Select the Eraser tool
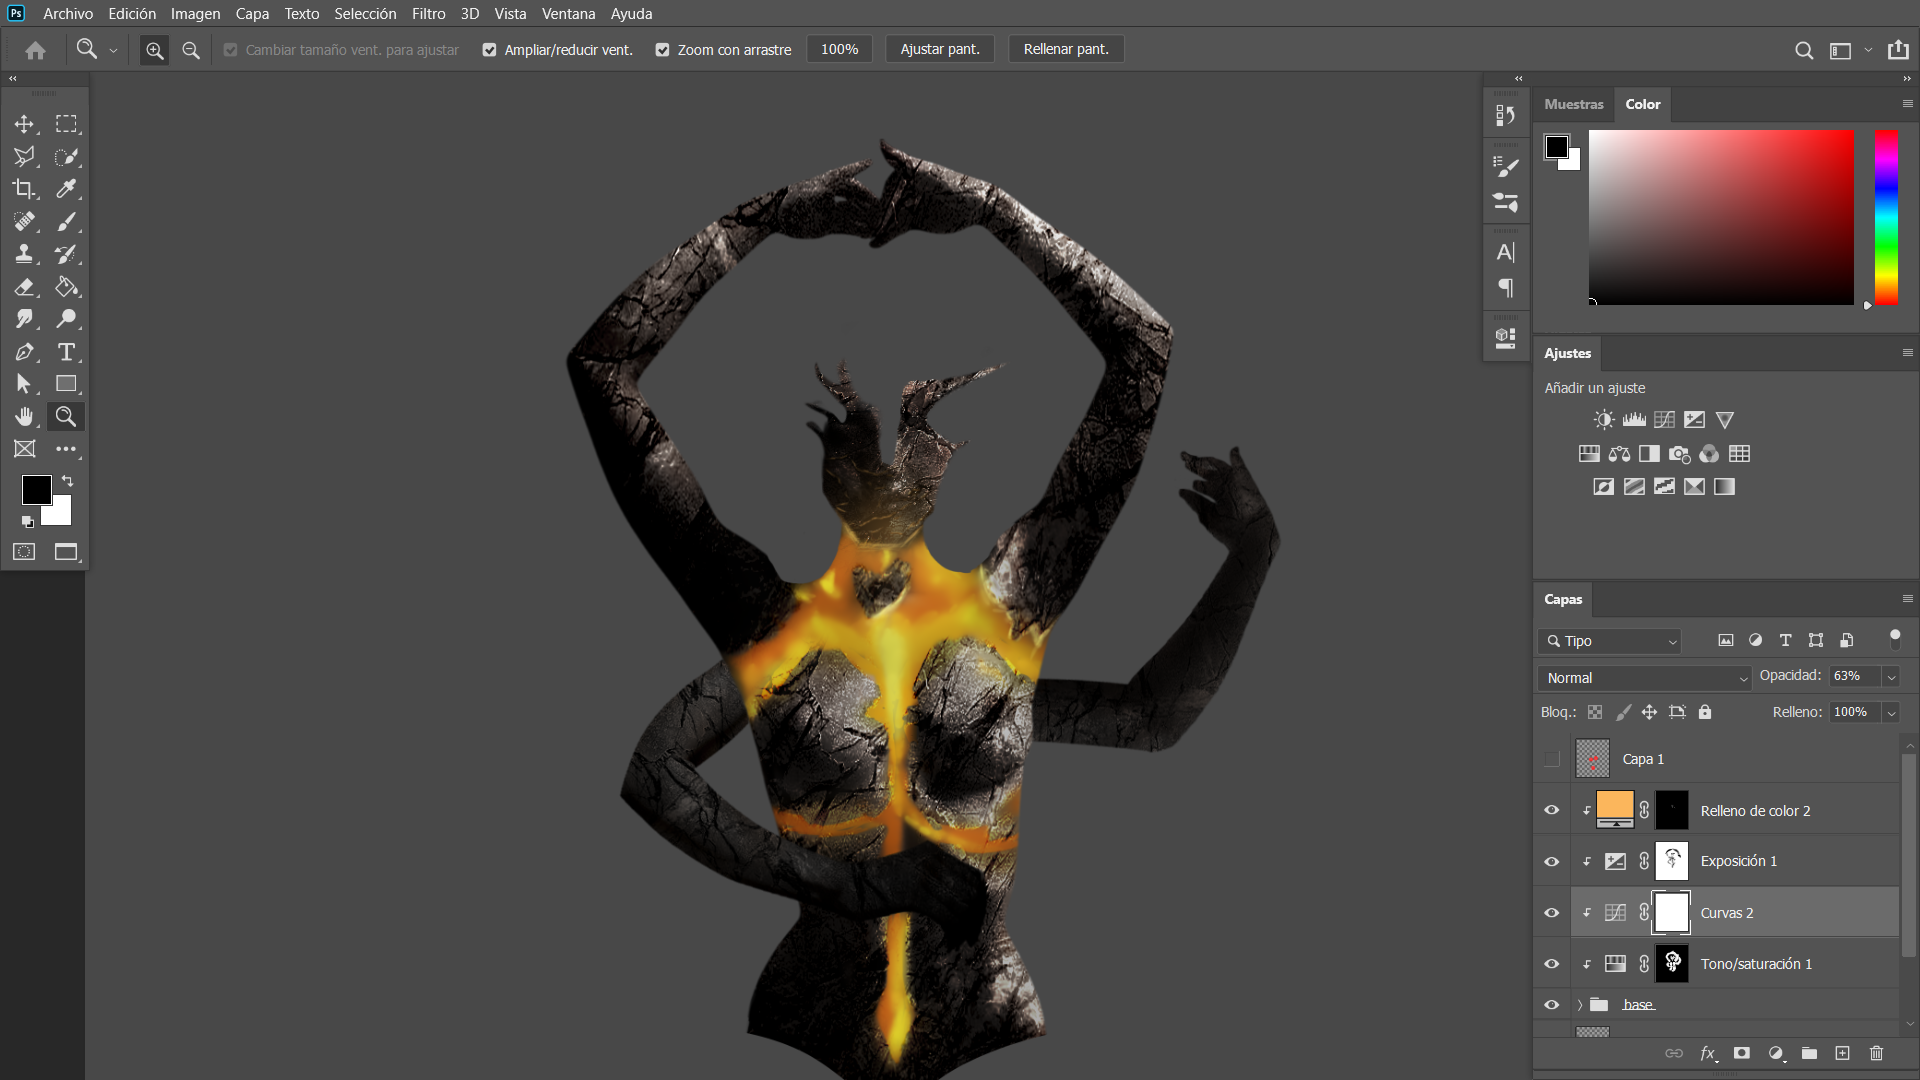Viewport: 1920px width, 1080px height. (x=24, y=287)
